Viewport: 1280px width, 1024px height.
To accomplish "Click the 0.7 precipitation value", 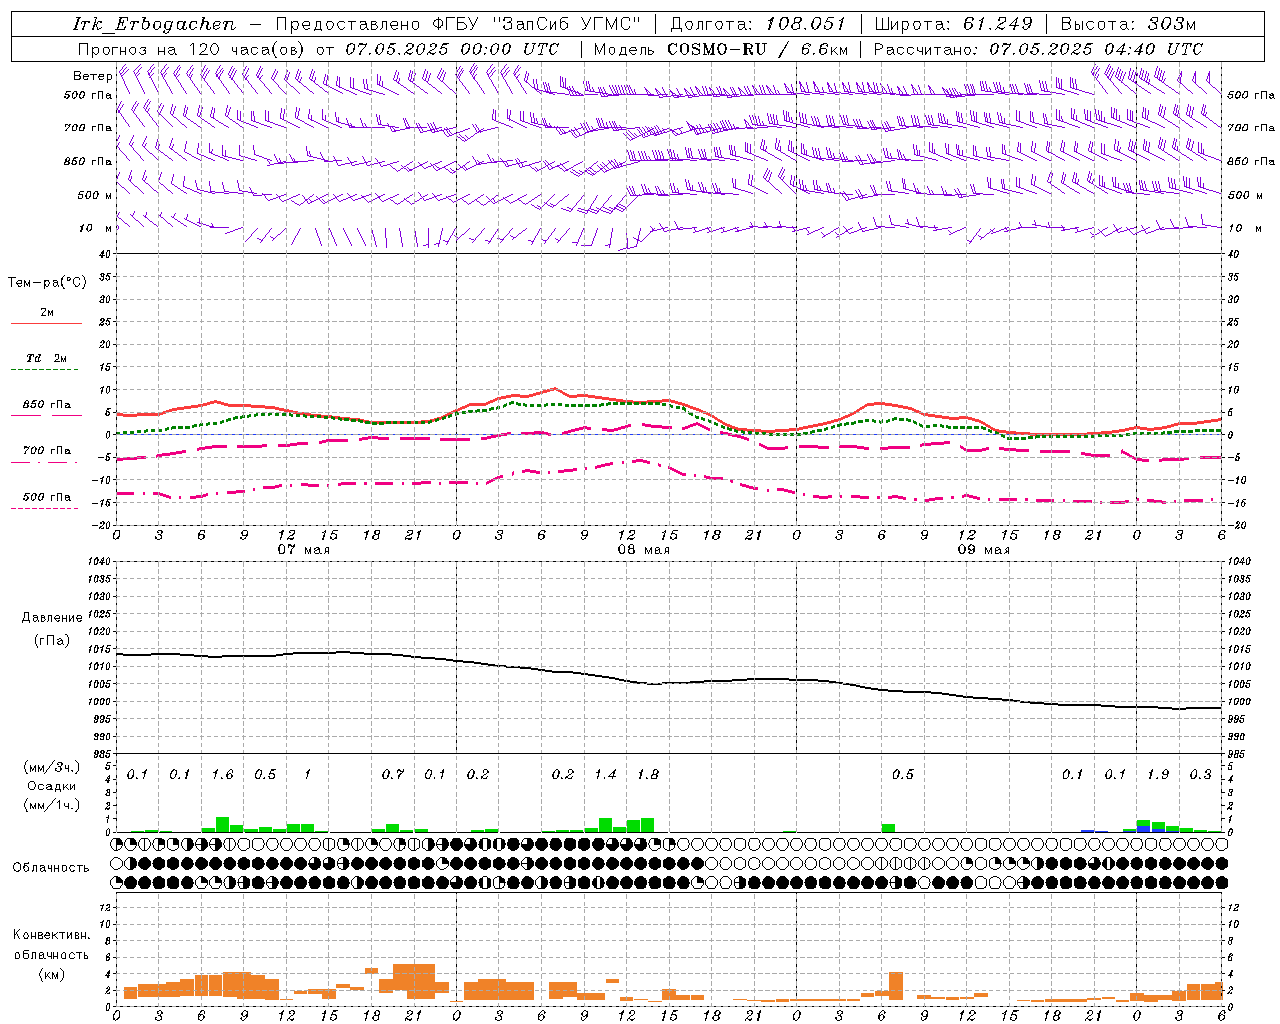I will 393,775.
